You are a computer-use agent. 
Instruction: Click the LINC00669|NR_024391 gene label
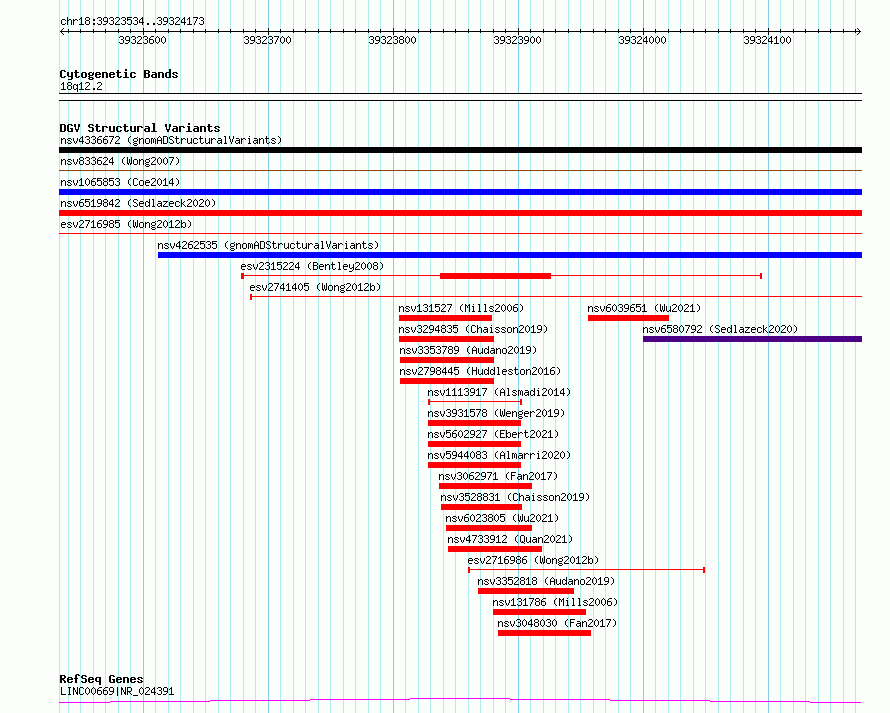[117, 691]
